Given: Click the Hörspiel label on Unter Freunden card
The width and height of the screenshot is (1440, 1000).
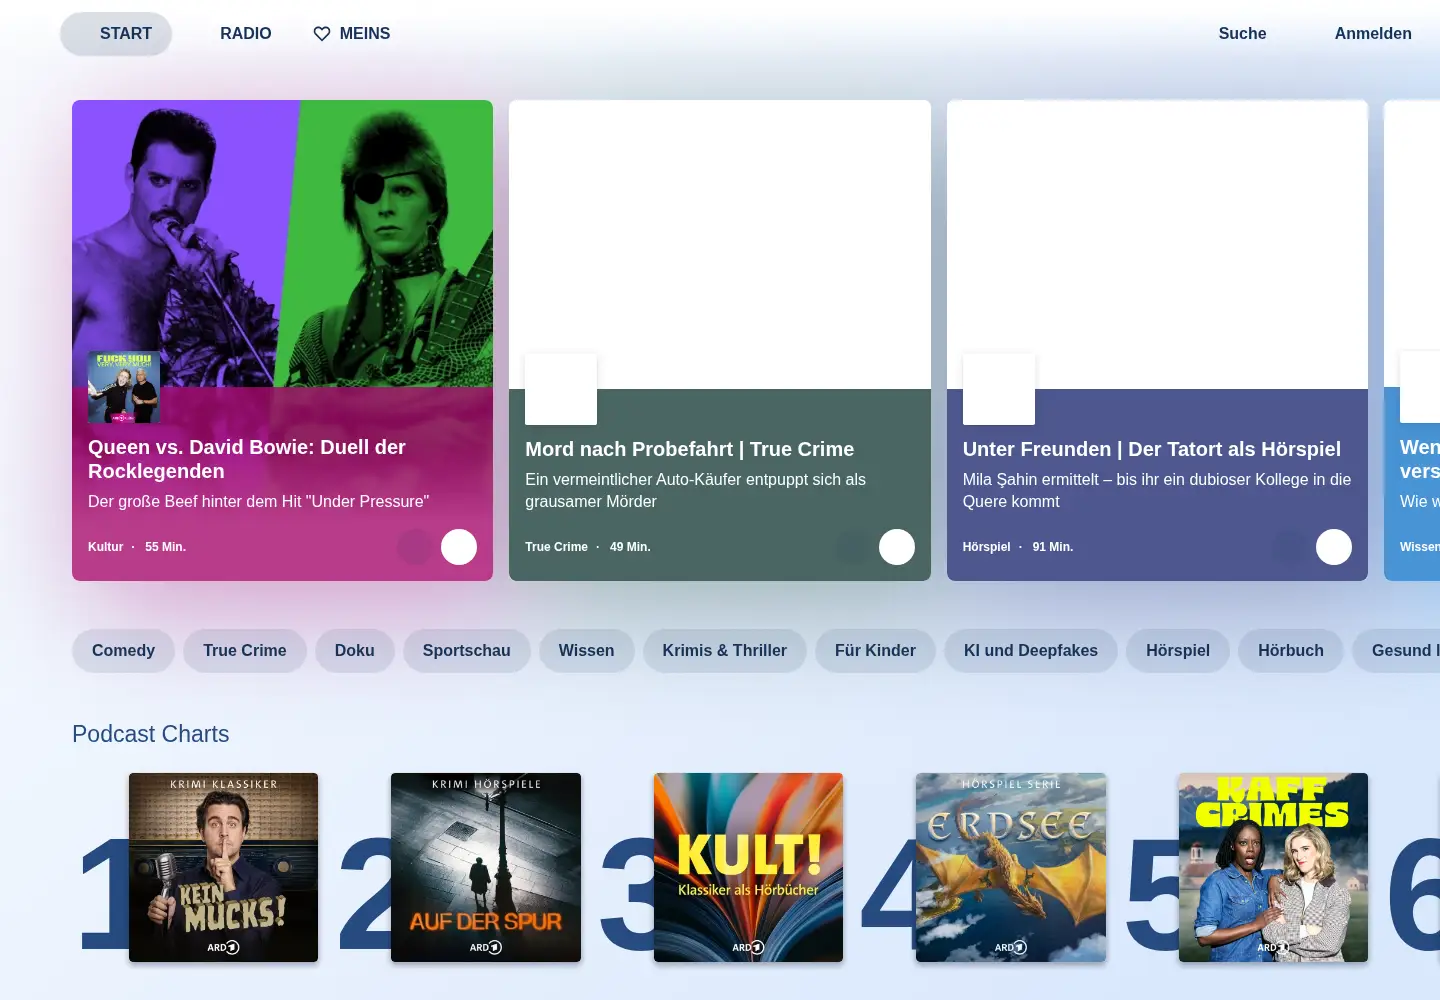Looking at the screenshot, I should point(987,547).
